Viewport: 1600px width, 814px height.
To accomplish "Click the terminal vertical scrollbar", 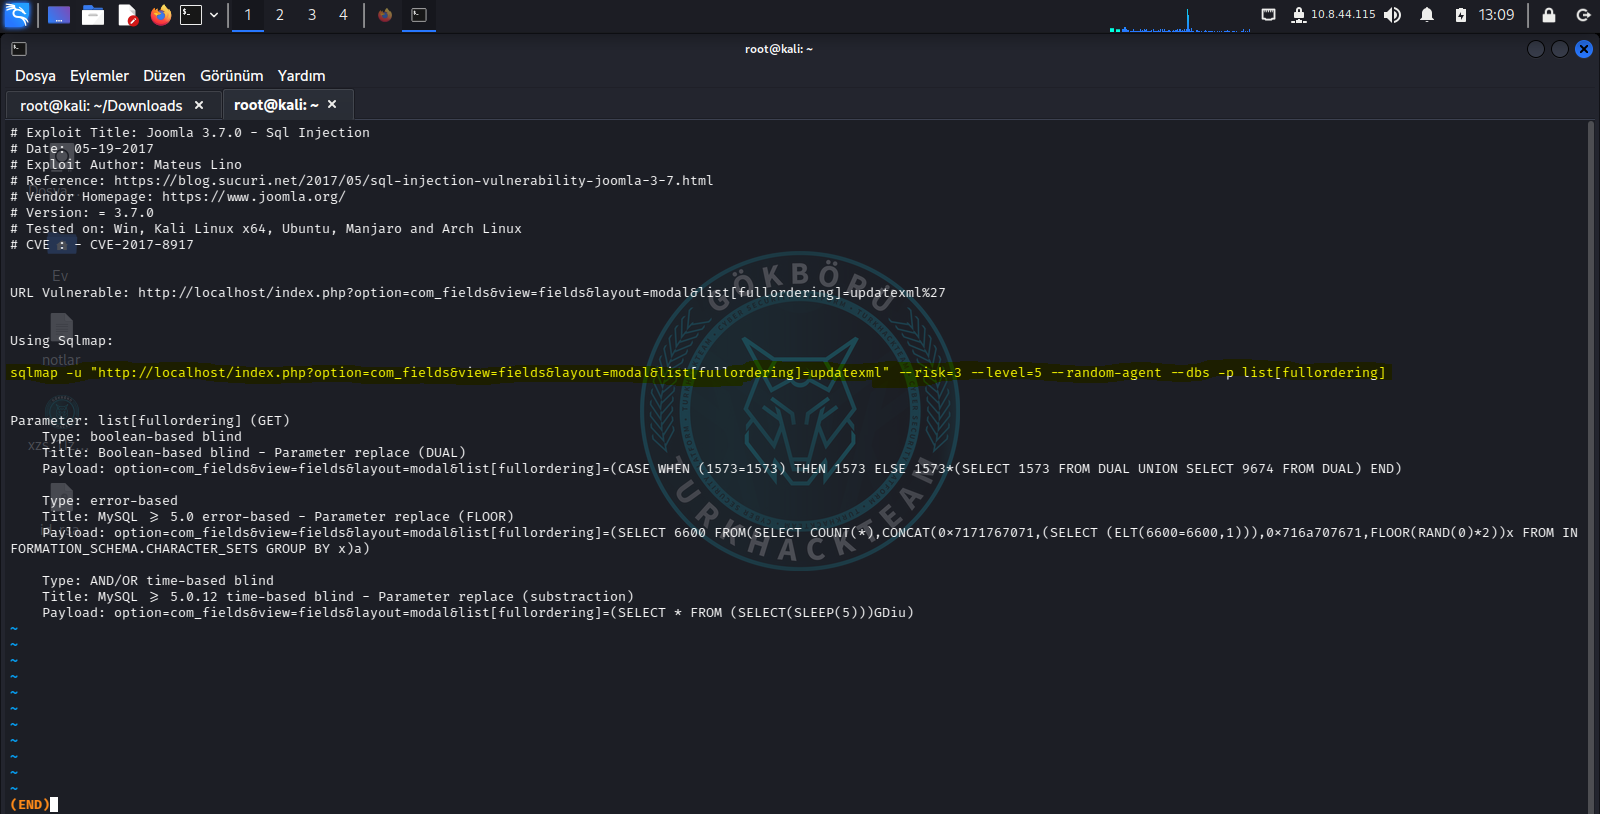I will 1590,467.
